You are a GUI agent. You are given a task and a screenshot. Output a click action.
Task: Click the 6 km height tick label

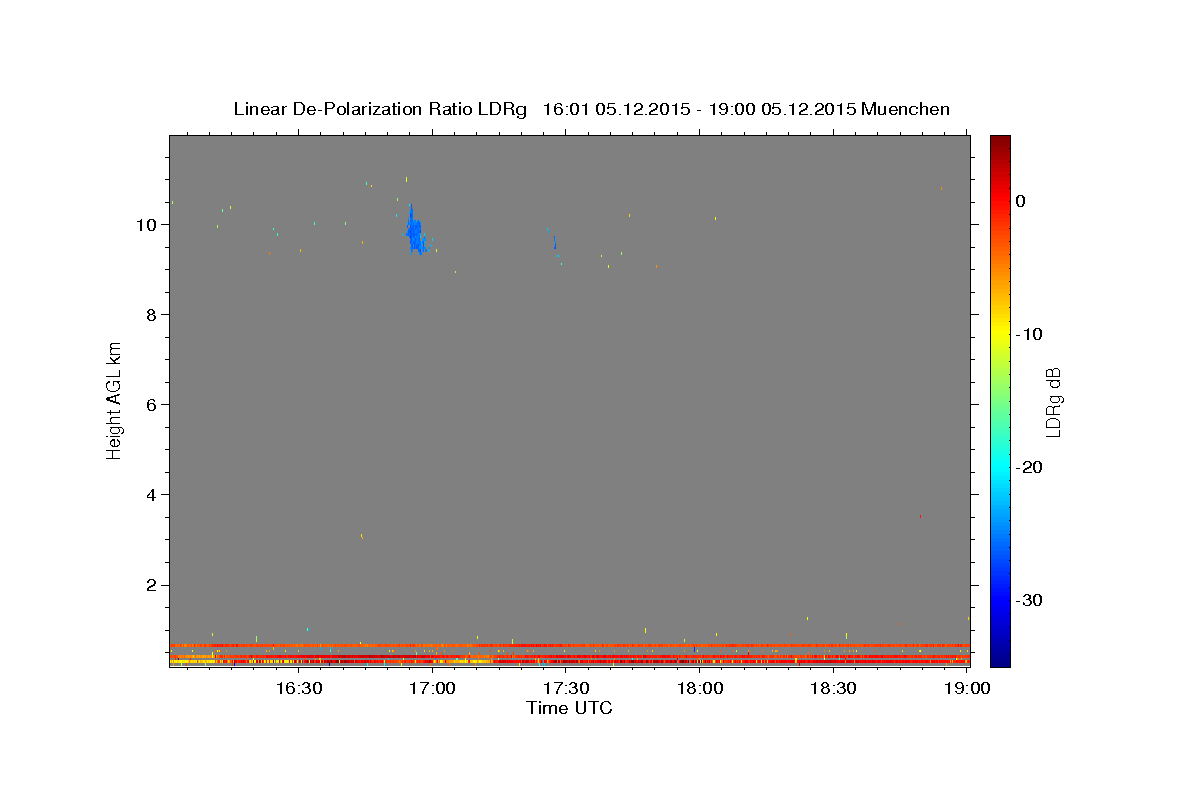click(151, 405)
